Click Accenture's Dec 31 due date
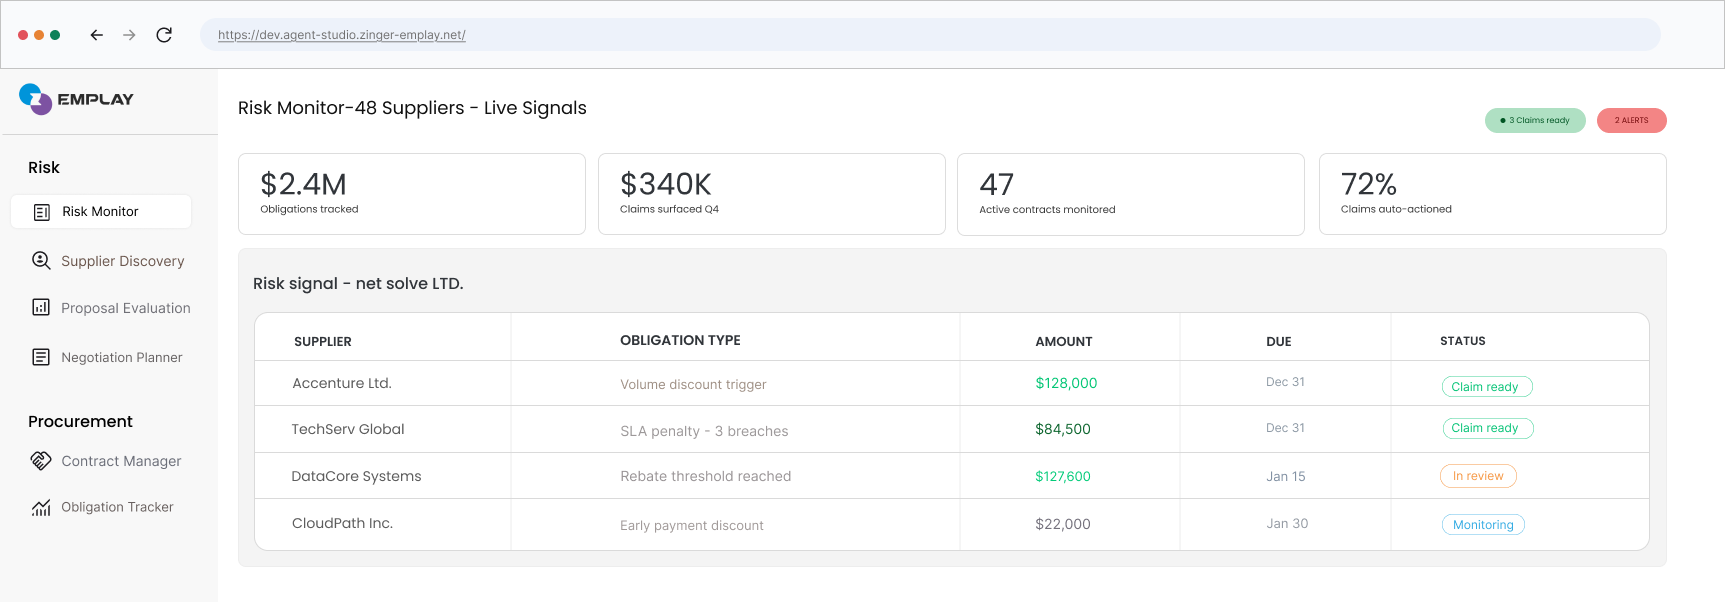 [x=1285, y=382]
